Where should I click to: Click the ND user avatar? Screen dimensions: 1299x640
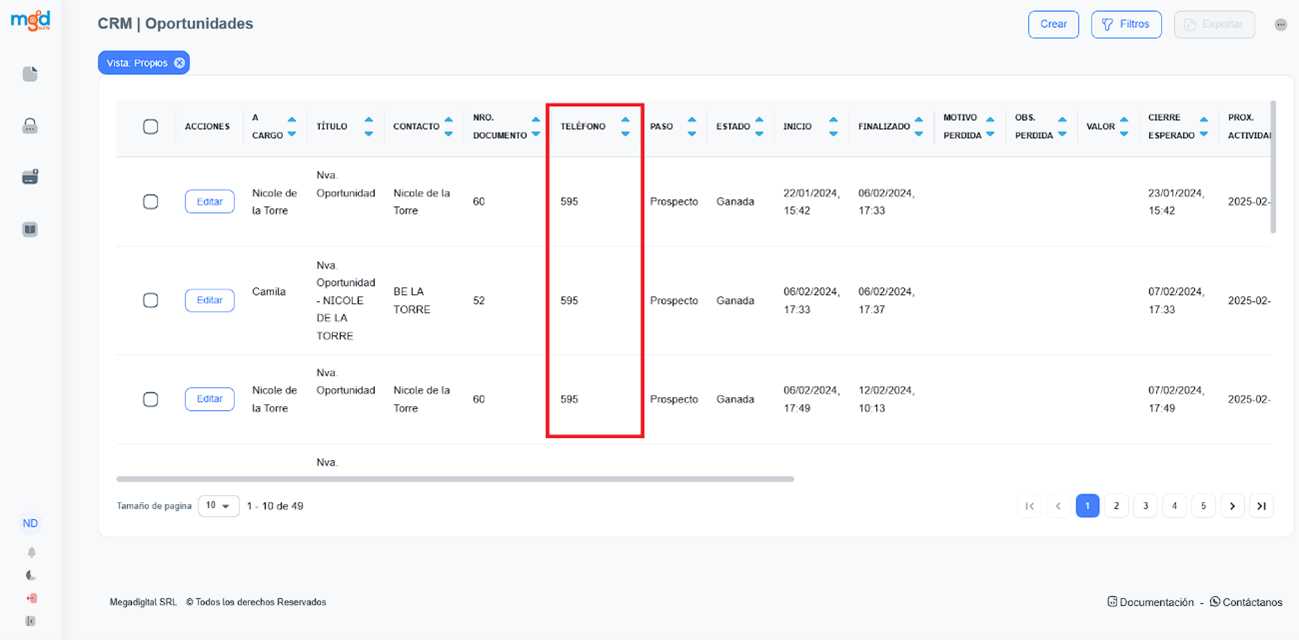point(31,523)
